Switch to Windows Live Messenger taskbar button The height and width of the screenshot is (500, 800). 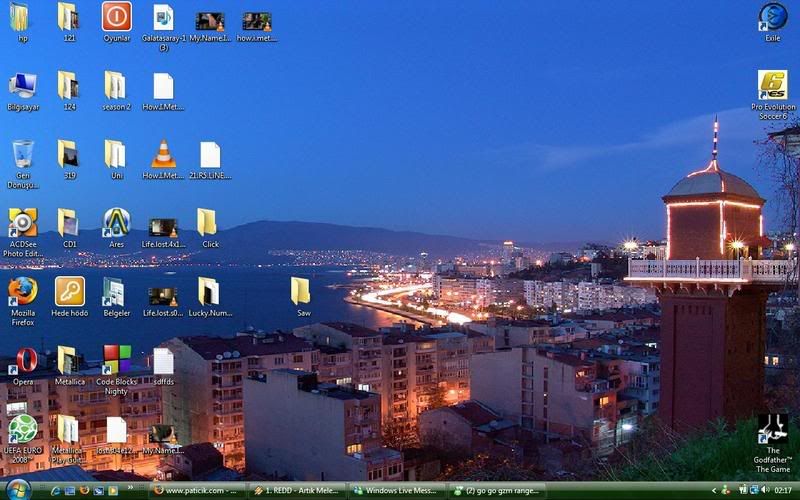[x=397, y=491]
